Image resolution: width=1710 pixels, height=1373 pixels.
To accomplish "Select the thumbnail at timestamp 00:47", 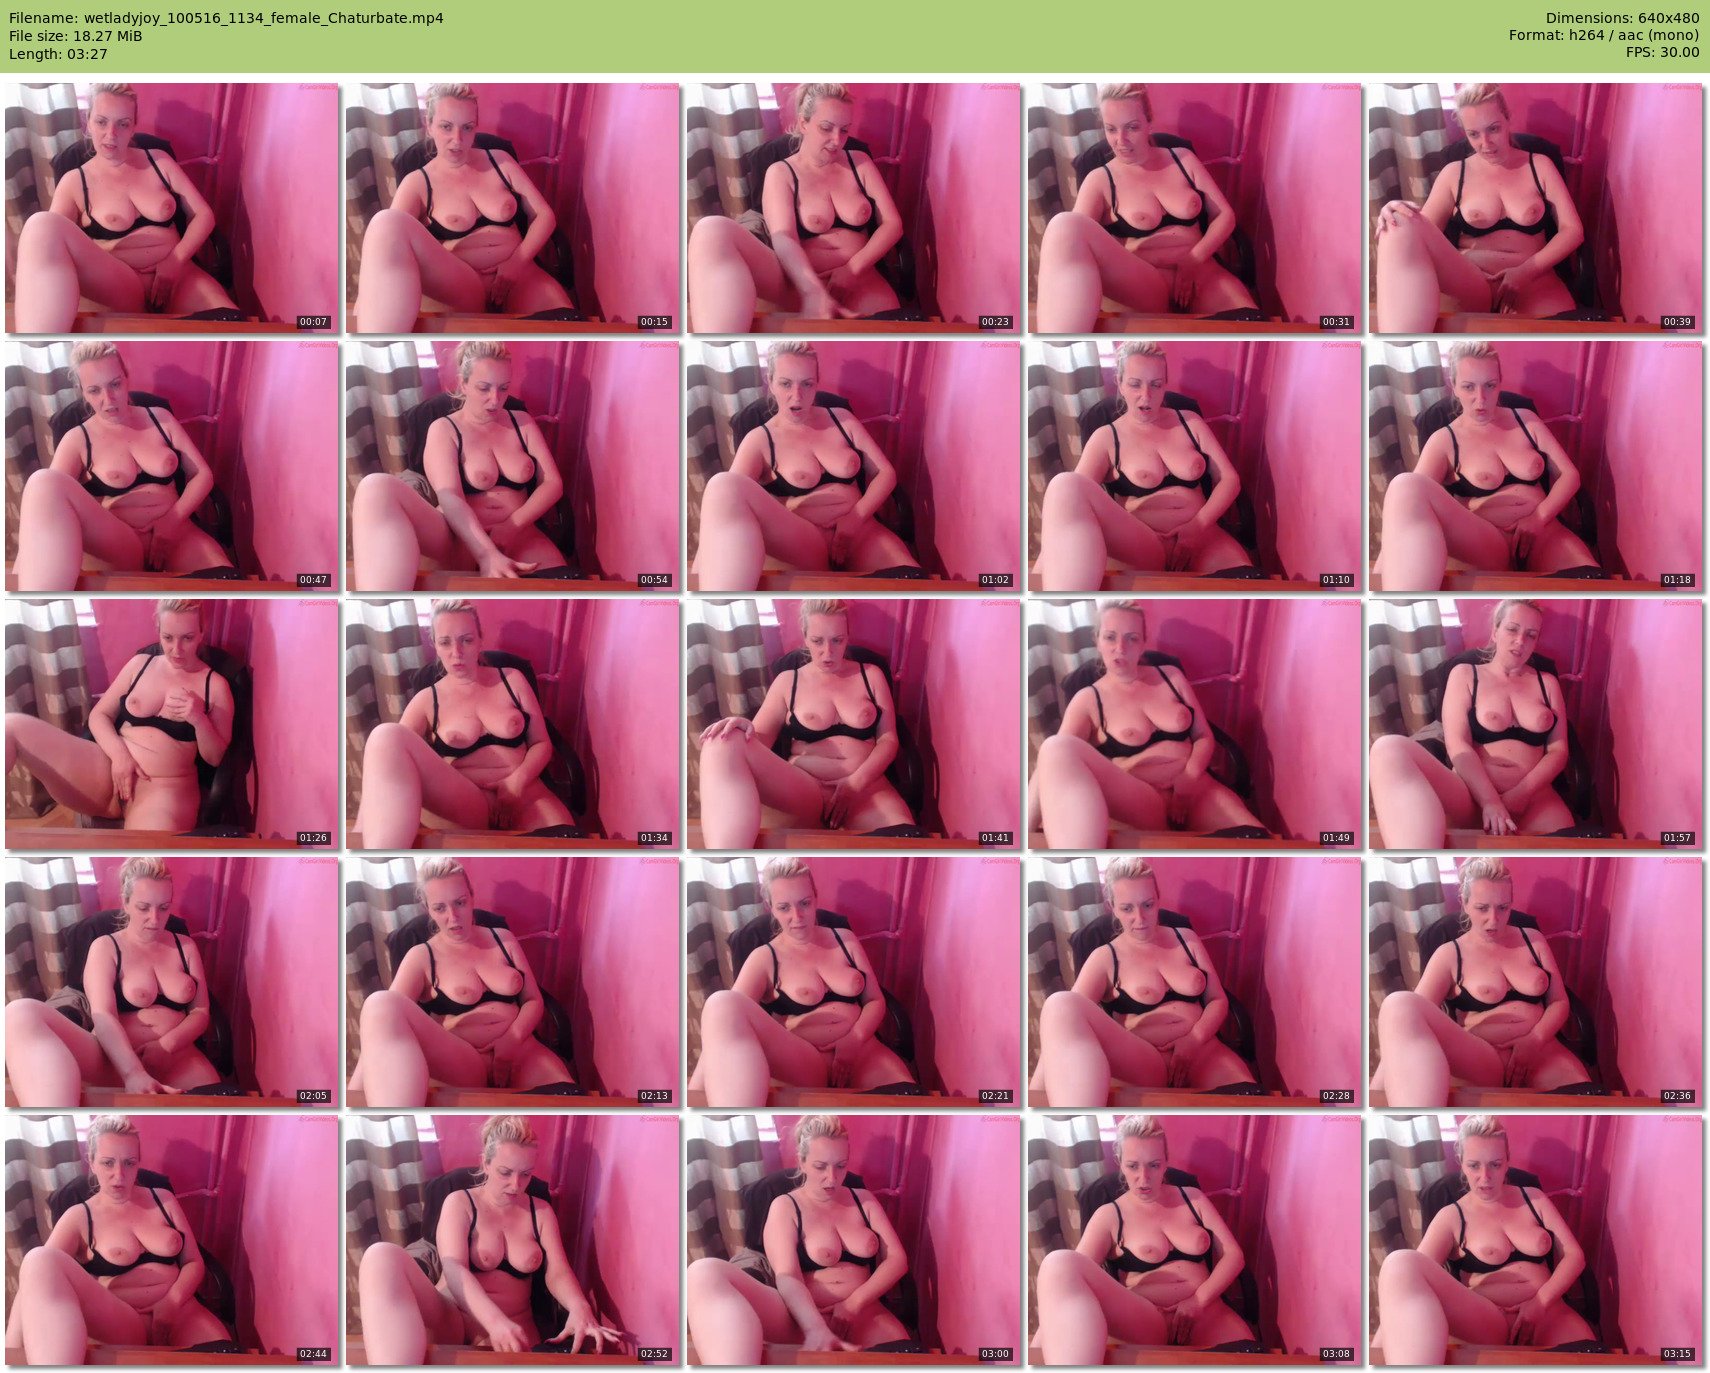I will tap(172, 466).
